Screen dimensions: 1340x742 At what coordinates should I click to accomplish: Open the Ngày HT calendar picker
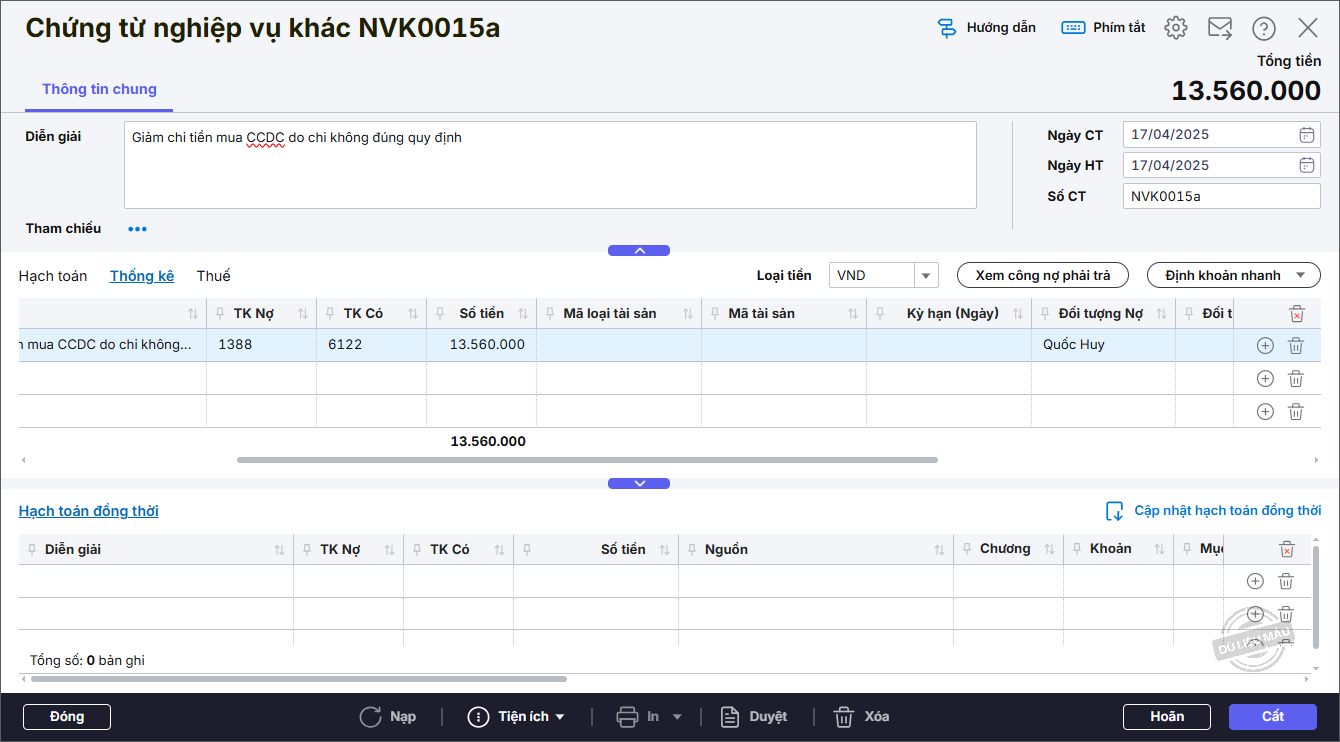pos(1306,166)
